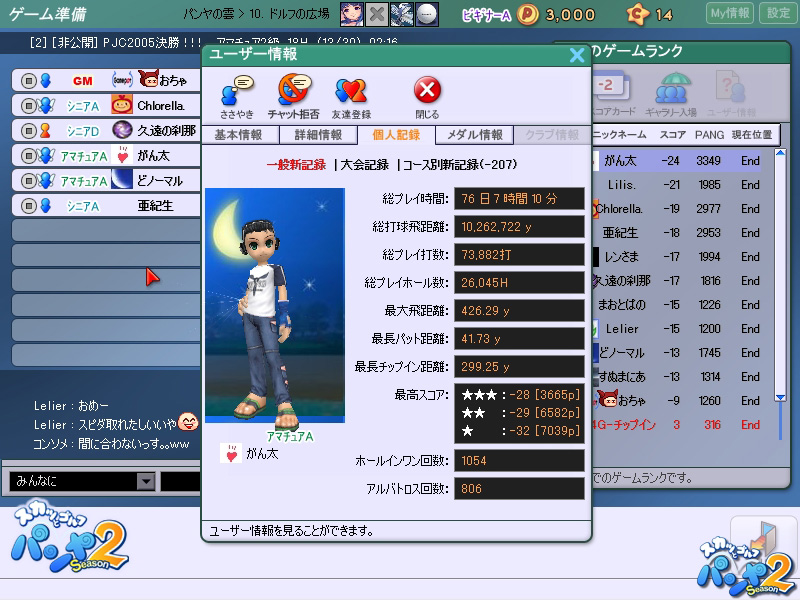
Task: Click the 久遠の刹那 purple avatar icon
Action: (122, 130)
